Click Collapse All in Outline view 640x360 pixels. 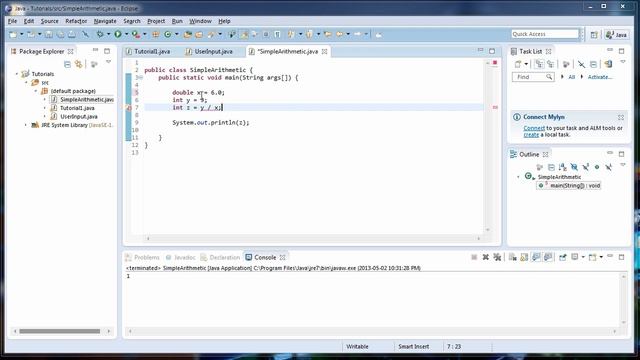pos(551,167)
